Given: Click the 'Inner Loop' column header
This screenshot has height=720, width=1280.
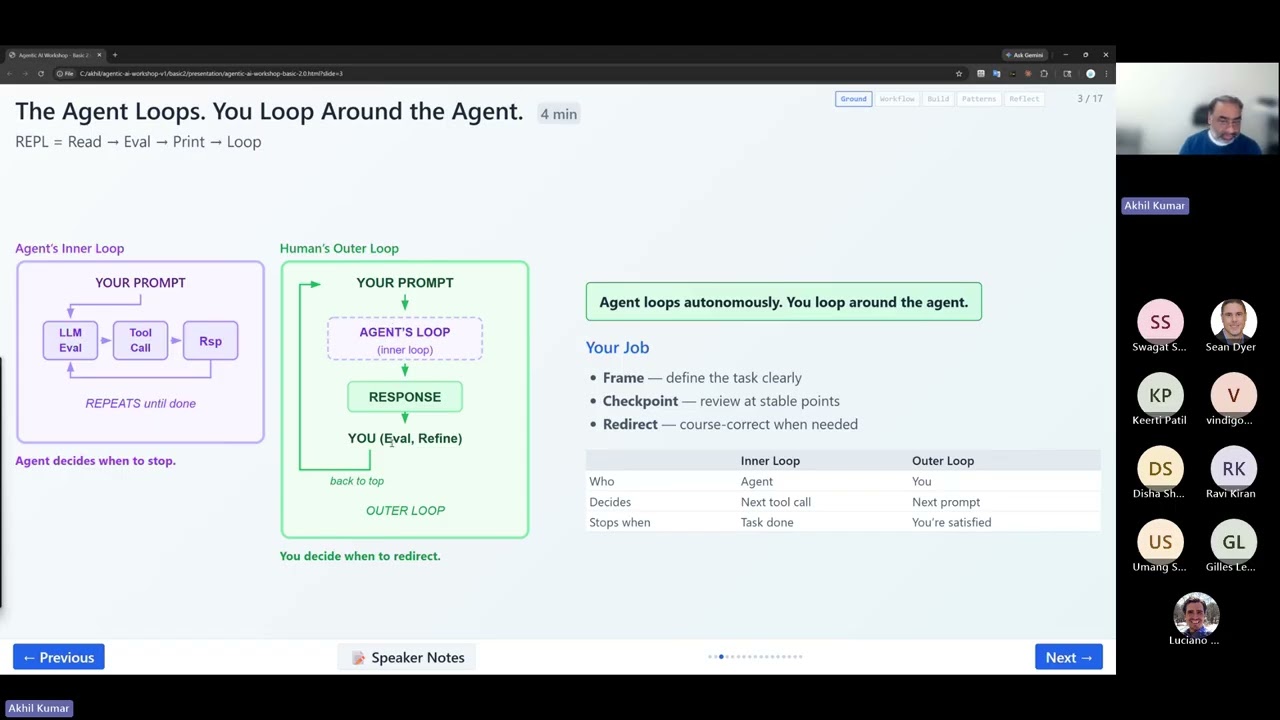Looking at the screenshot, I should coord(770,461).
